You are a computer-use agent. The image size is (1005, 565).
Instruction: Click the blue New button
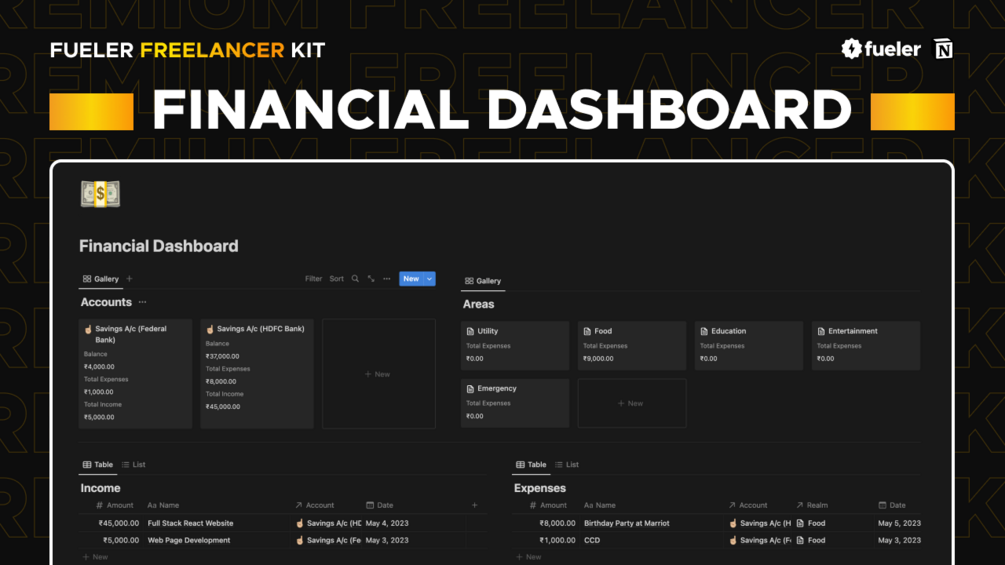tap(411, 279)
